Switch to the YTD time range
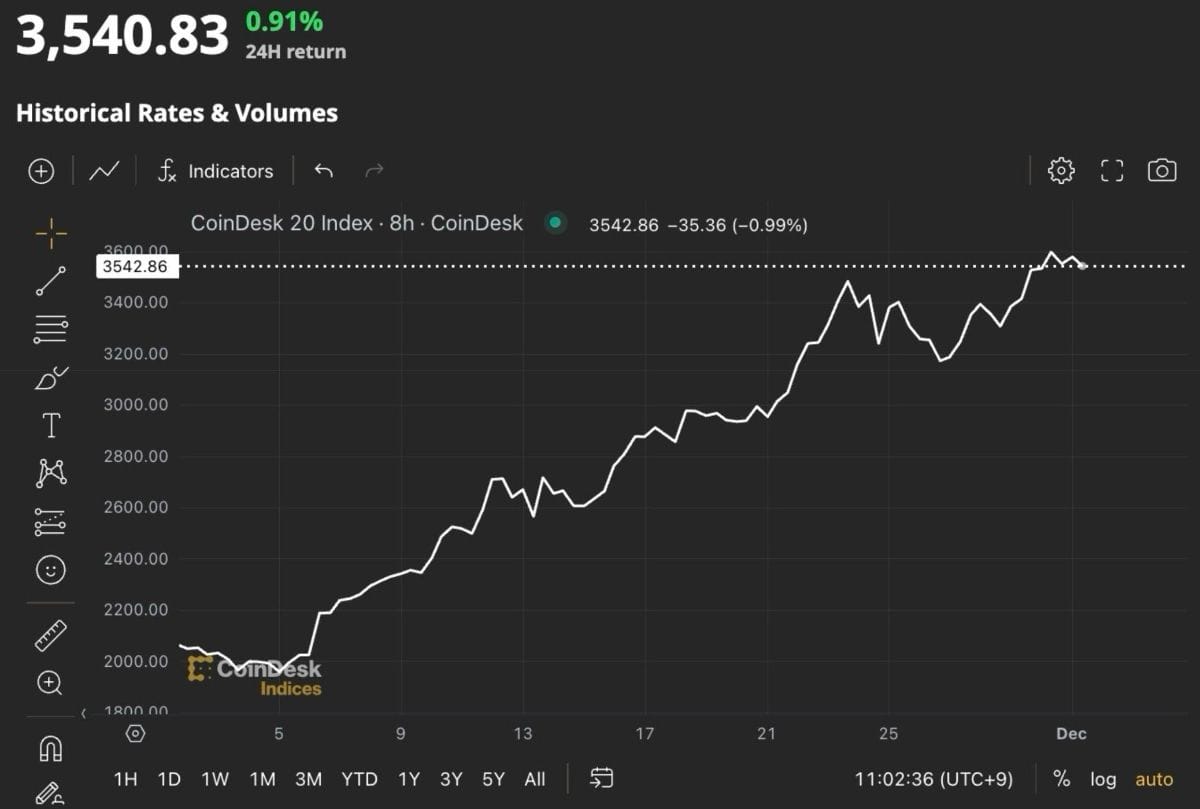 (359, 779)
